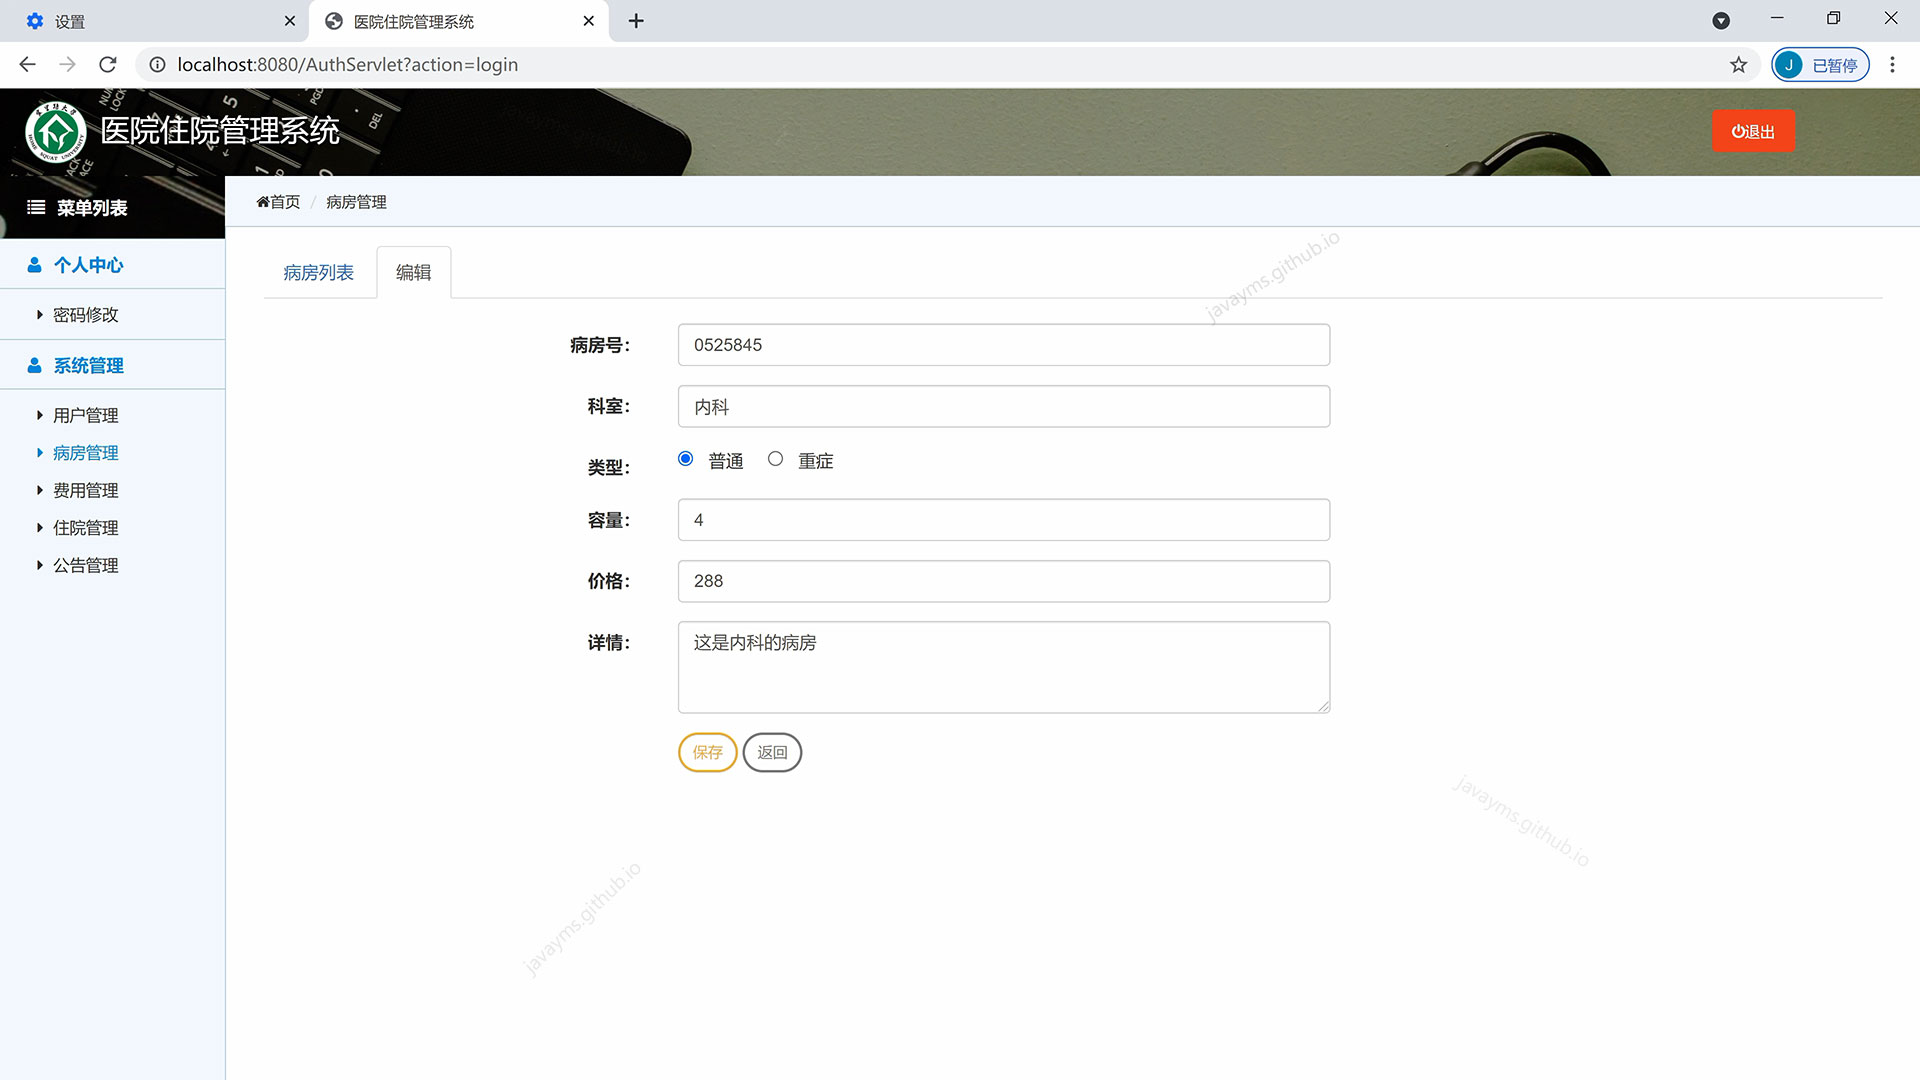The image size is (1920, 1080).
Task: Click into the 价格 input field
Action: 1003,581
